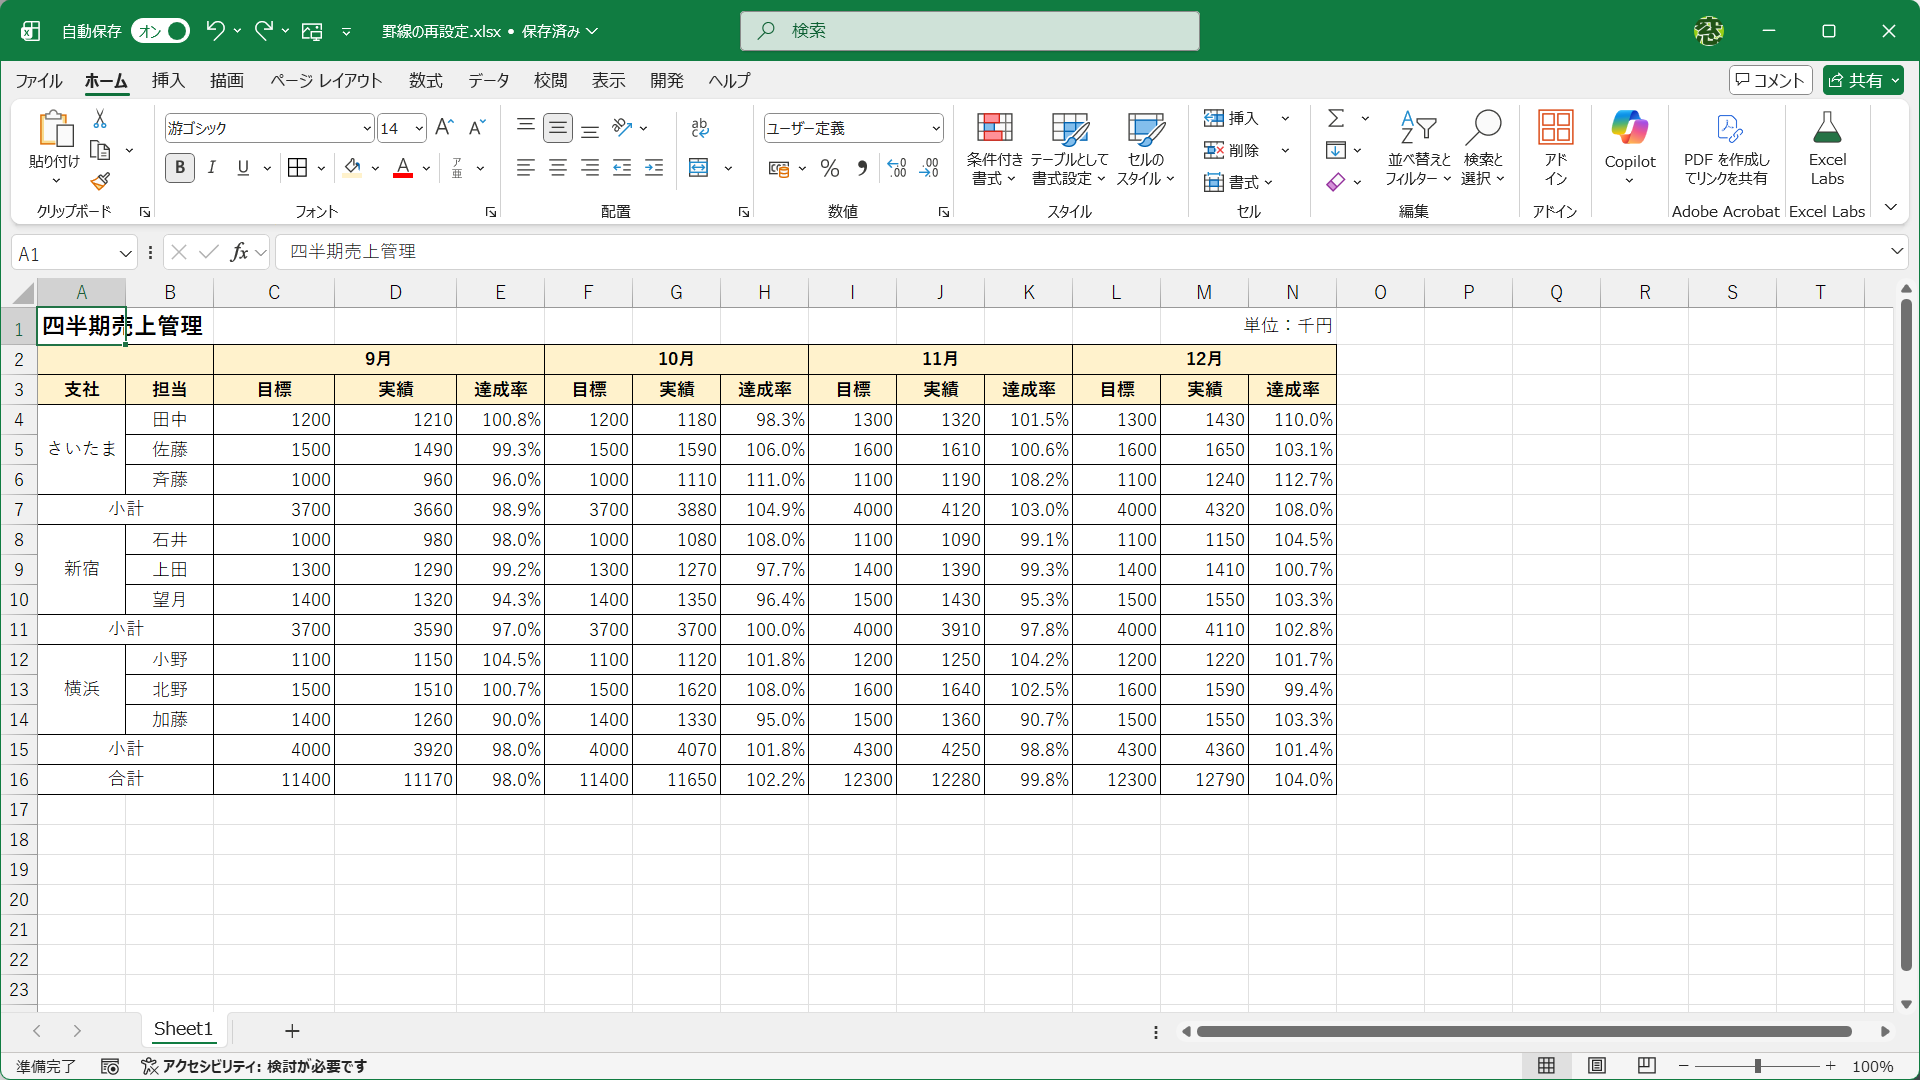Click the Format Painter brush icon
The width and height of the screenshot is (1920, 1080).
pos(100,182)
